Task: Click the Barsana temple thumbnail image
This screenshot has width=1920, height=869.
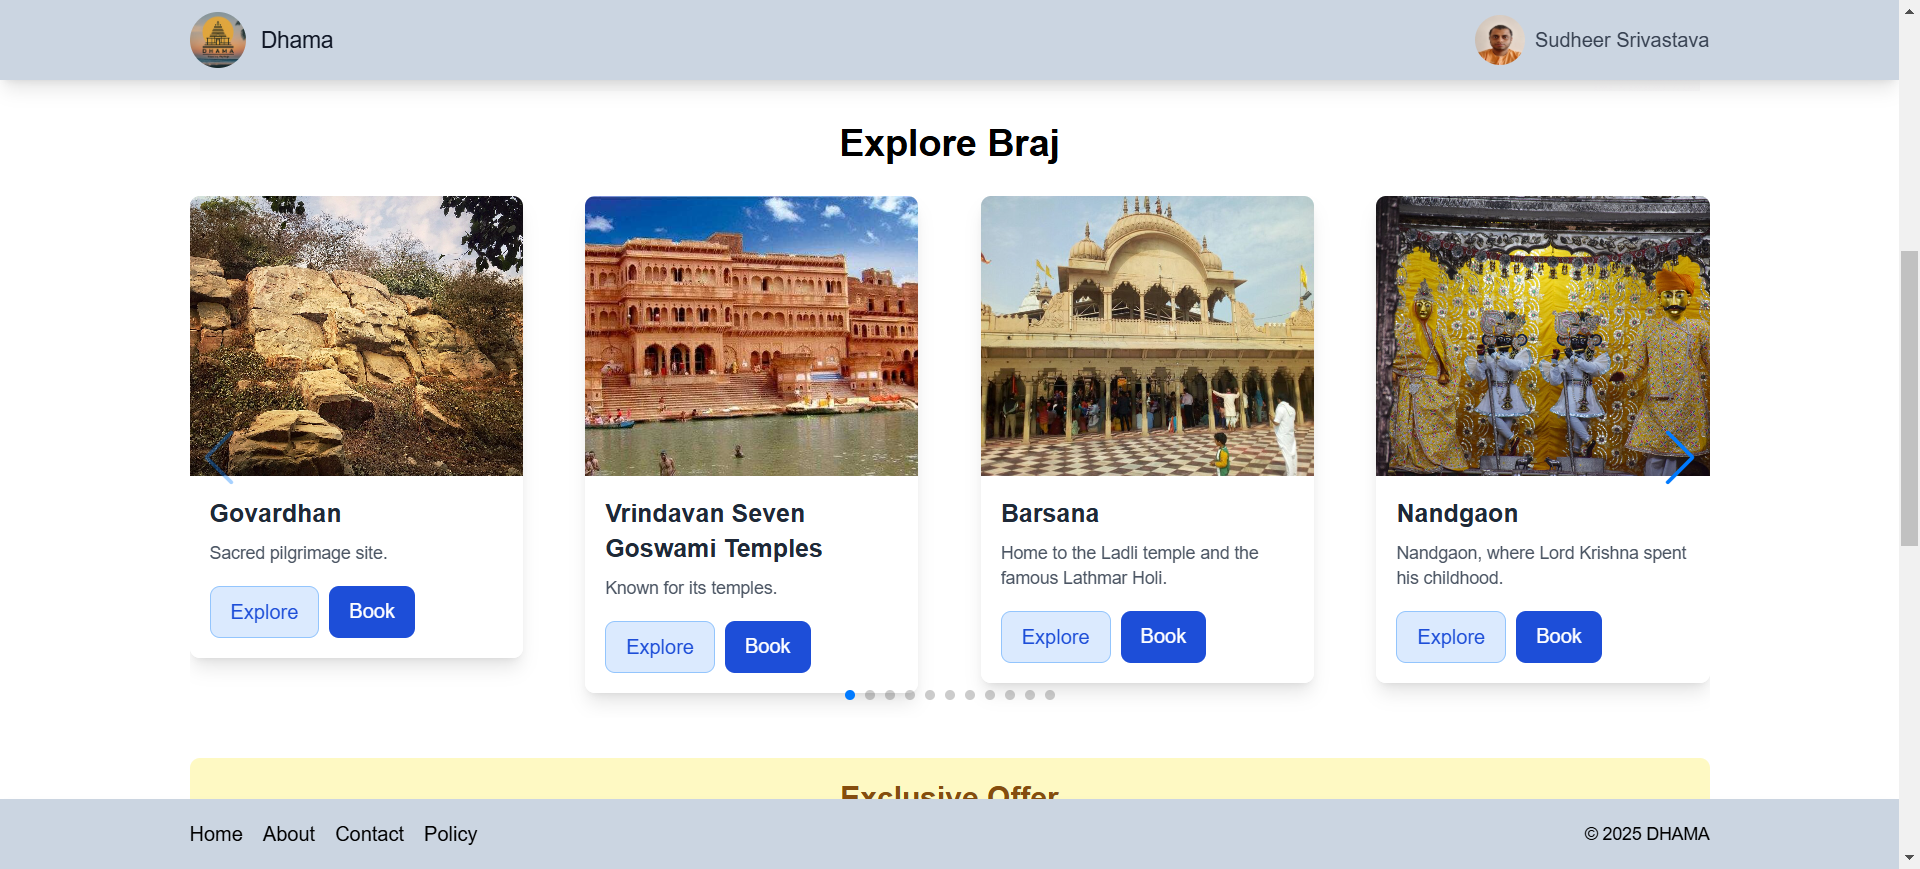Action: coord(1147,336)
